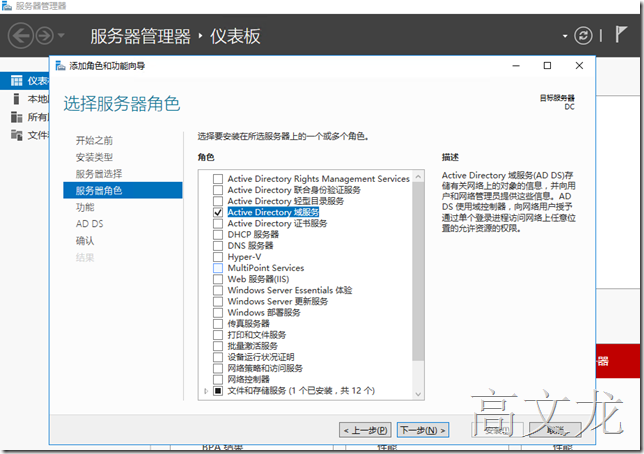Image resolution: width=644 pixels, height=454 pixels.
Task: Open the navigation history dropdown arrow
Action: pos(61,35)
